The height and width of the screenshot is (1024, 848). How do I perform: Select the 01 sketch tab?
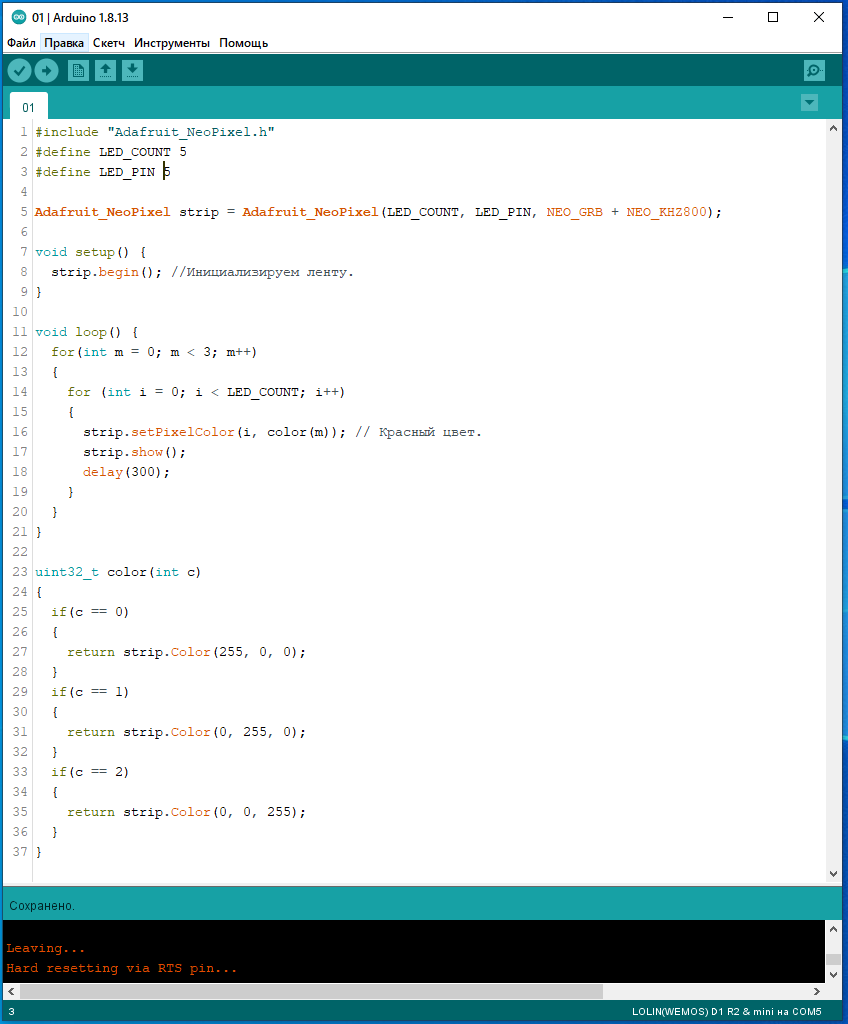(29, 107)
